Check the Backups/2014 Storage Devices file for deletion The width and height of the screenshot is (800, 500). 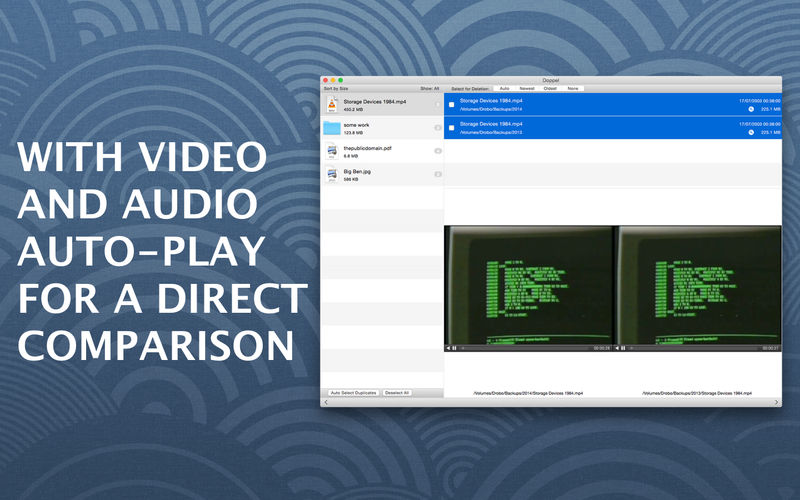click(452, 105)
